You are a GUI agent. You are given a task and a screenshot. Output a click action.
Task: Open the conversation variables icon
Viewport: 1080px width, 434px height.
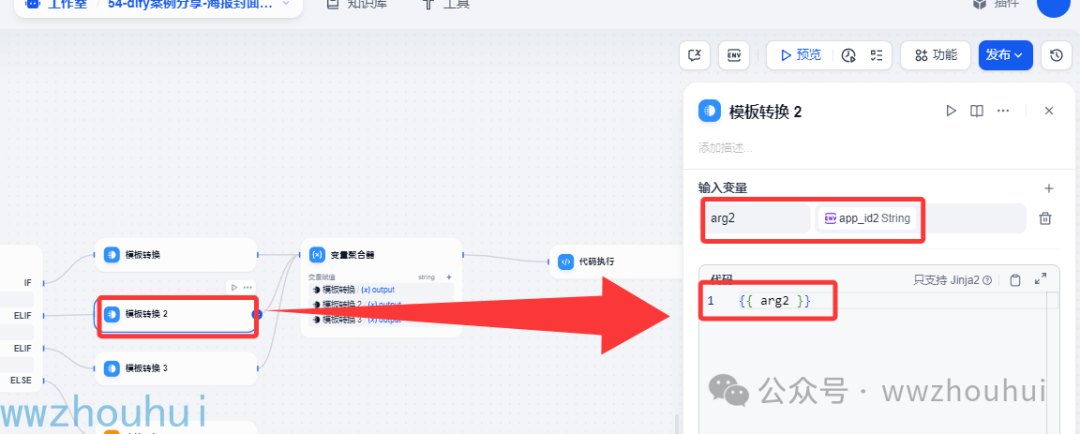[694, 56]
